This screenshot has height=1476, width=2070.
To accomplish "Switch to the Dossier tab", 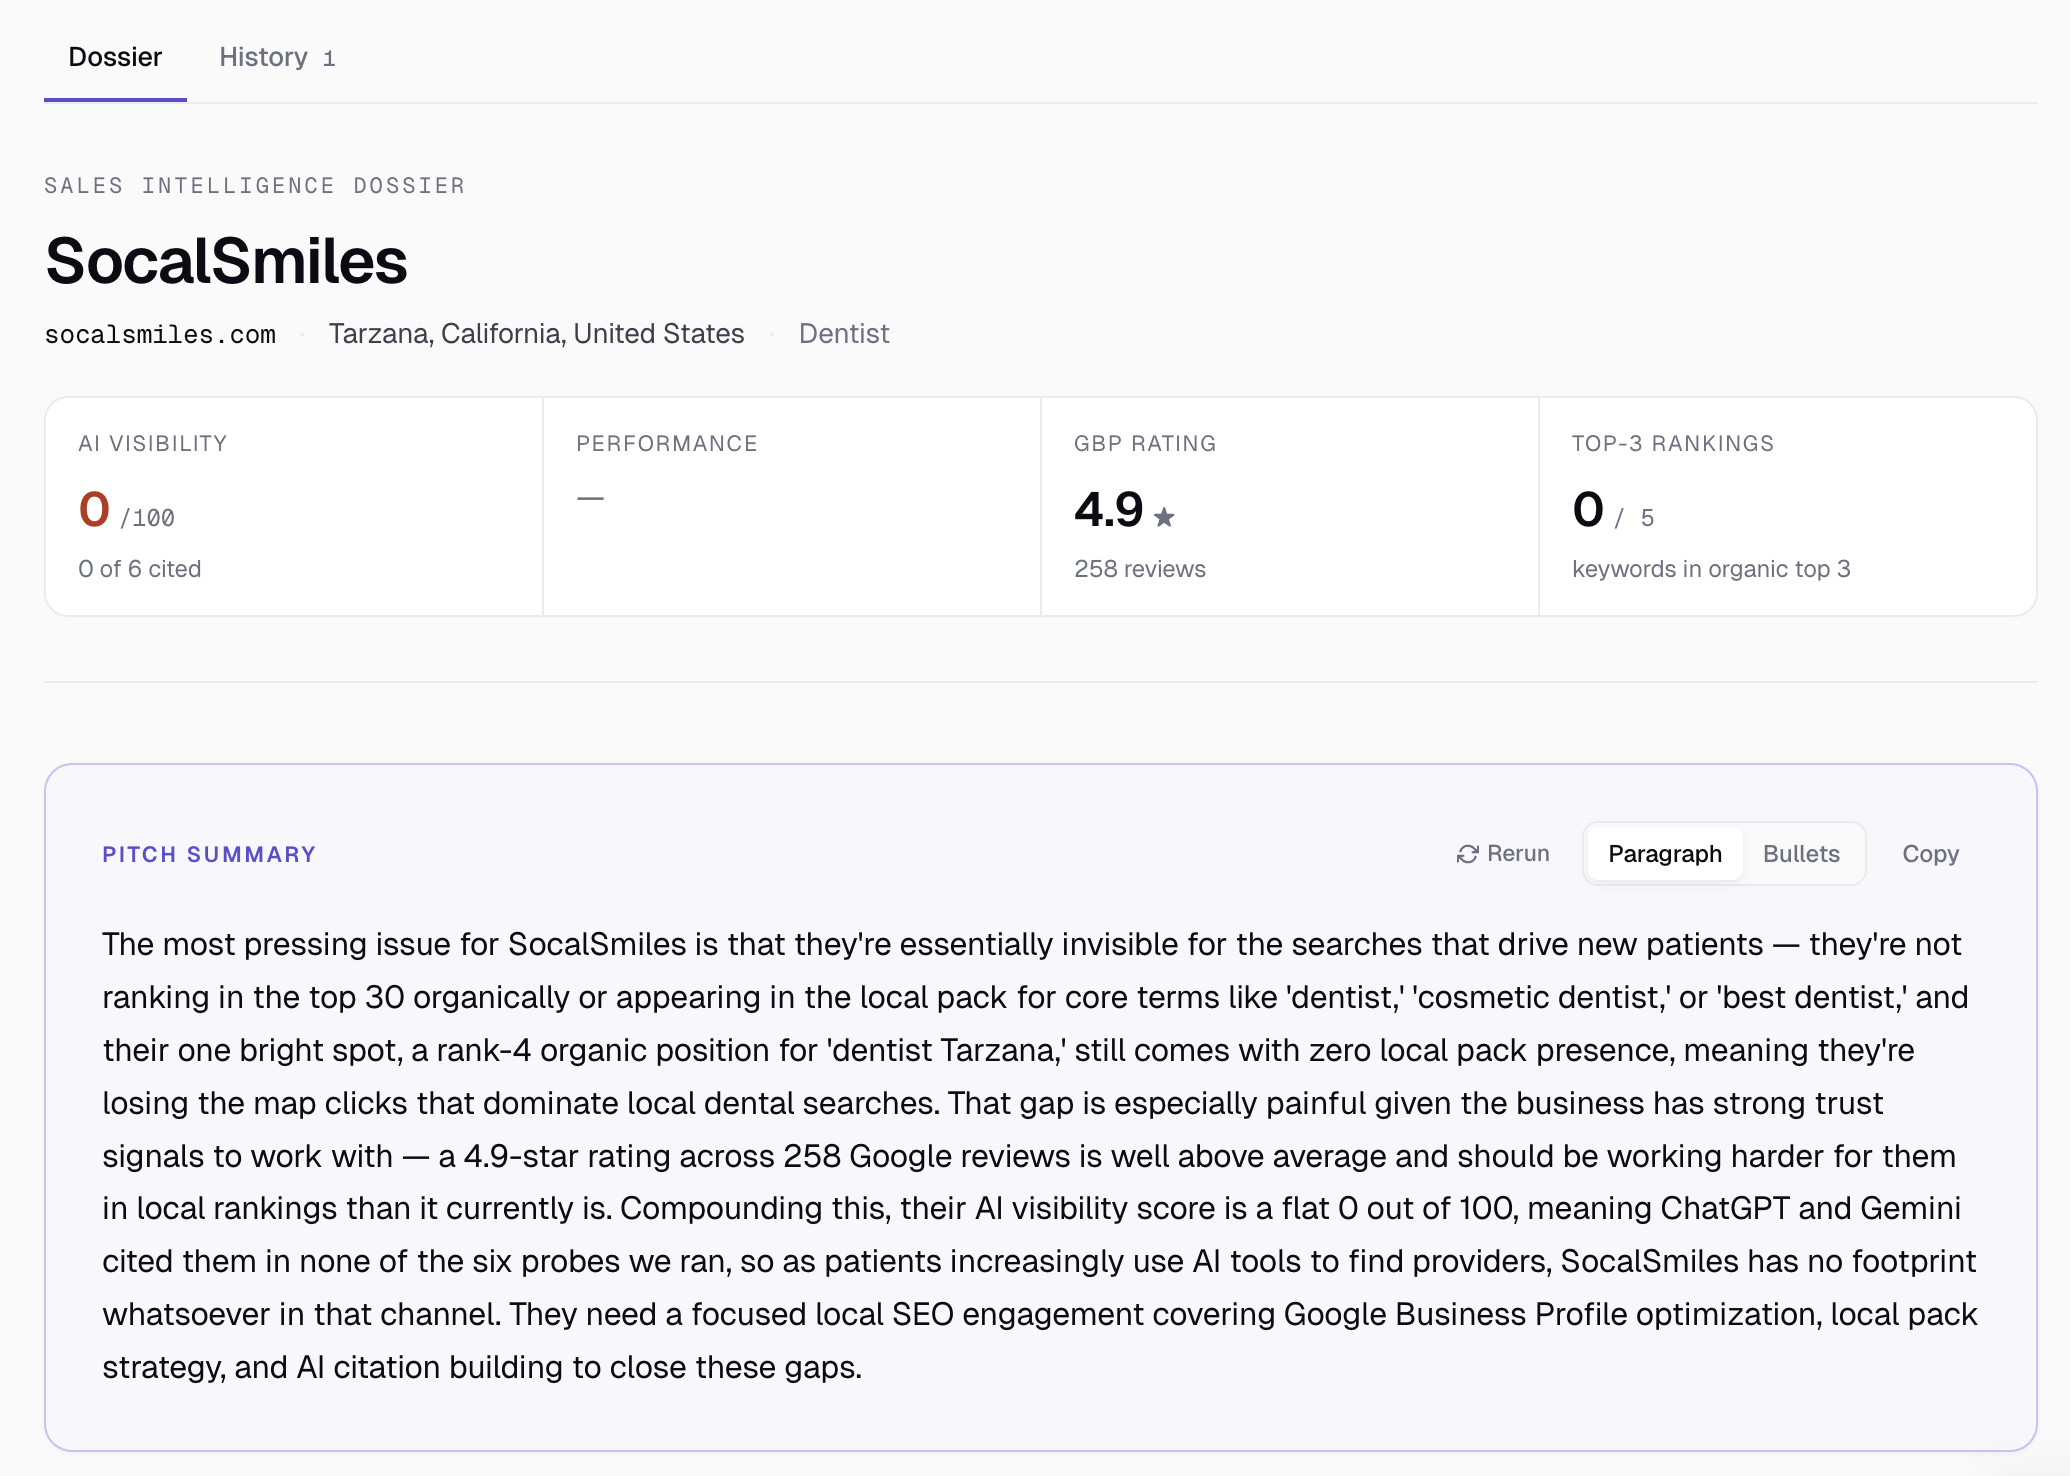I will [x=114, y=57].
